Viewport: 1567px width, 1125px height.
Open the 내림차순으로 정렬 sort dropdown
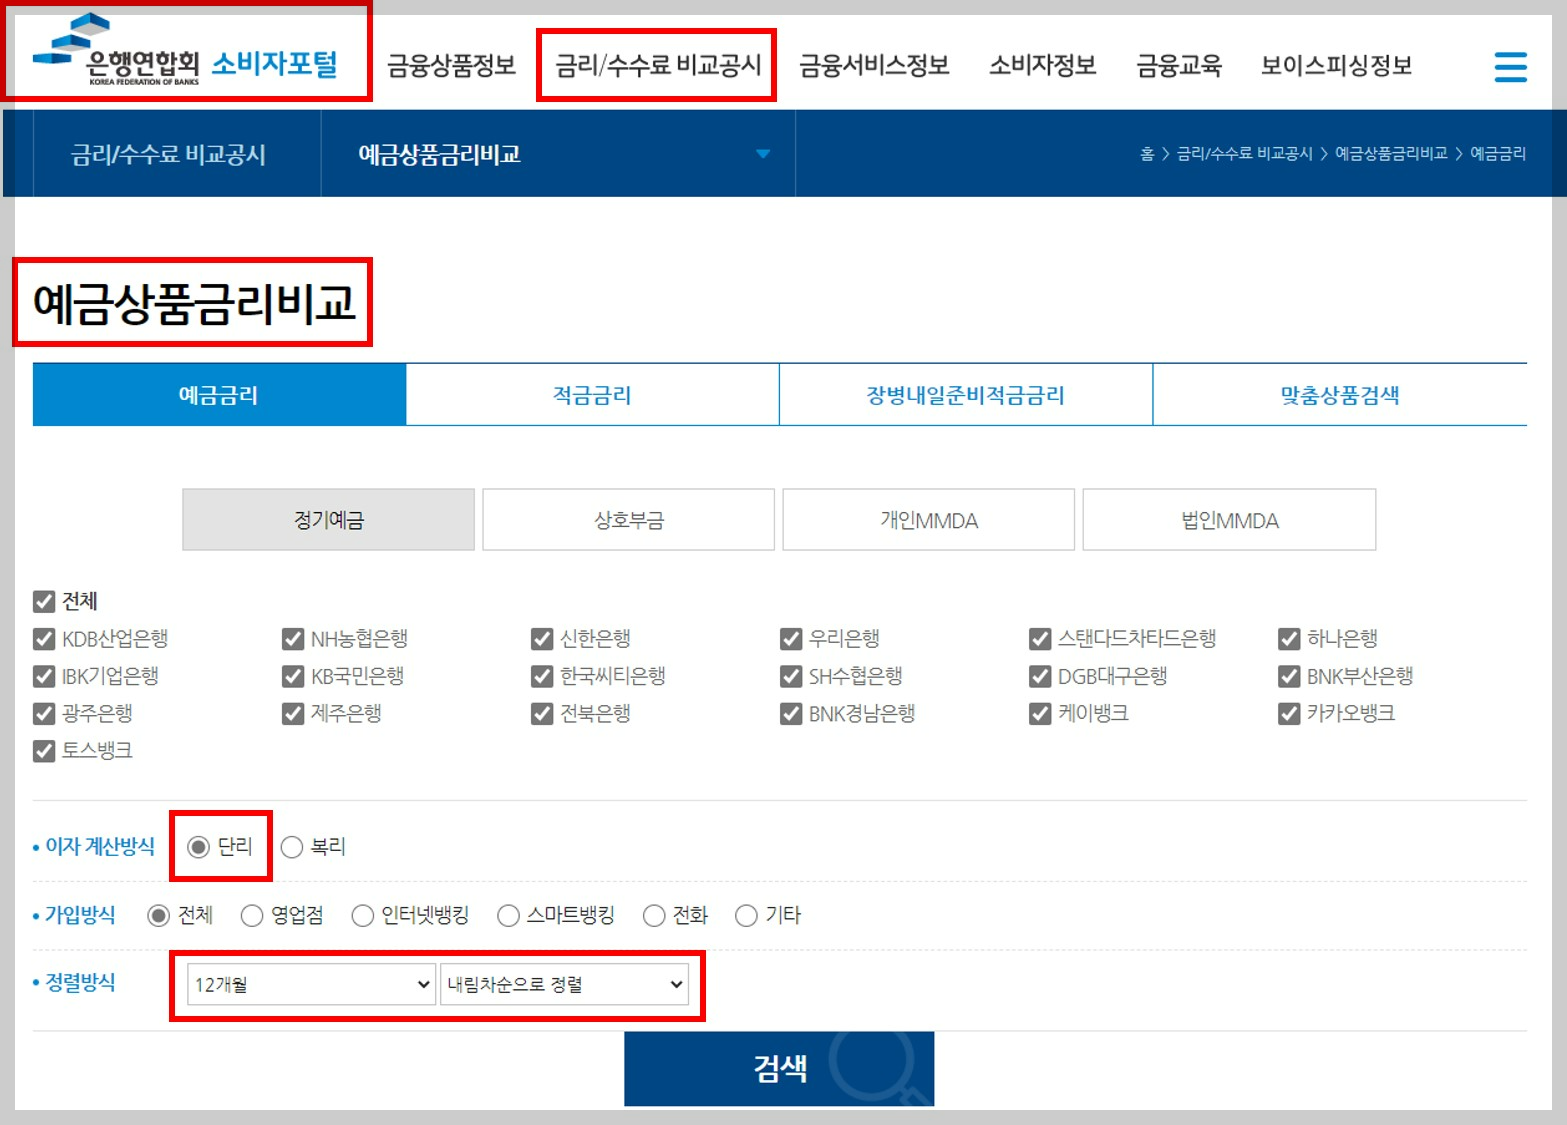pos(564,985)
